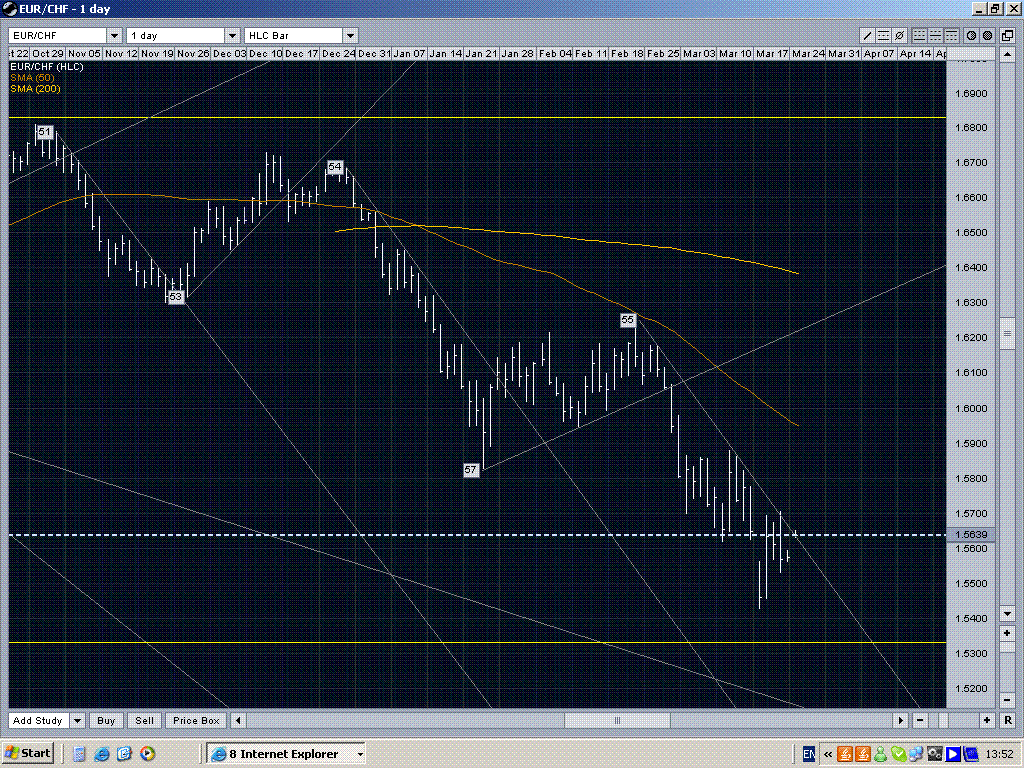Viewport: 1024px width, 768px height.
Task: Click the 1.6900 price axis label
Action: click(x=971, y=93)
